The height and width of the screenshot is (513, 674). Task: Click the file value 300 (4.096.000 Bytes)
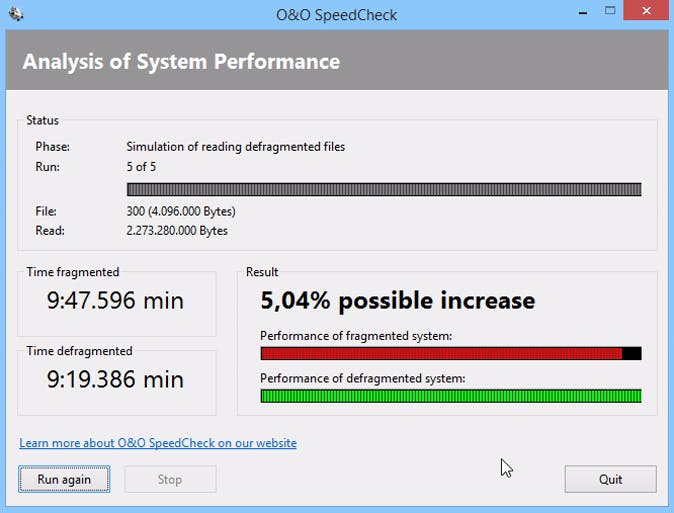pos(181,212)
